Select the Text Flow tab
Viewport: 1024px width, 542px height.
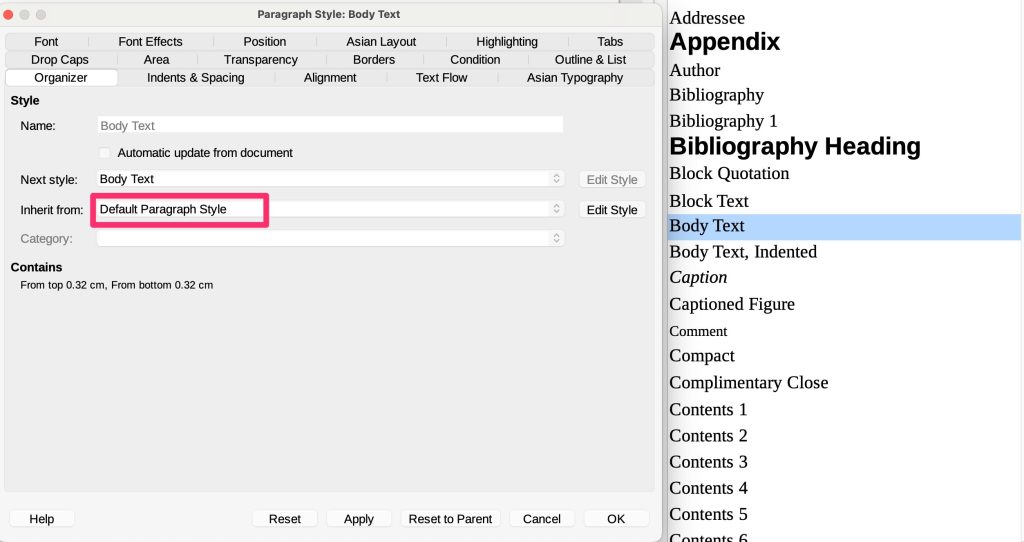click(441, 78)
